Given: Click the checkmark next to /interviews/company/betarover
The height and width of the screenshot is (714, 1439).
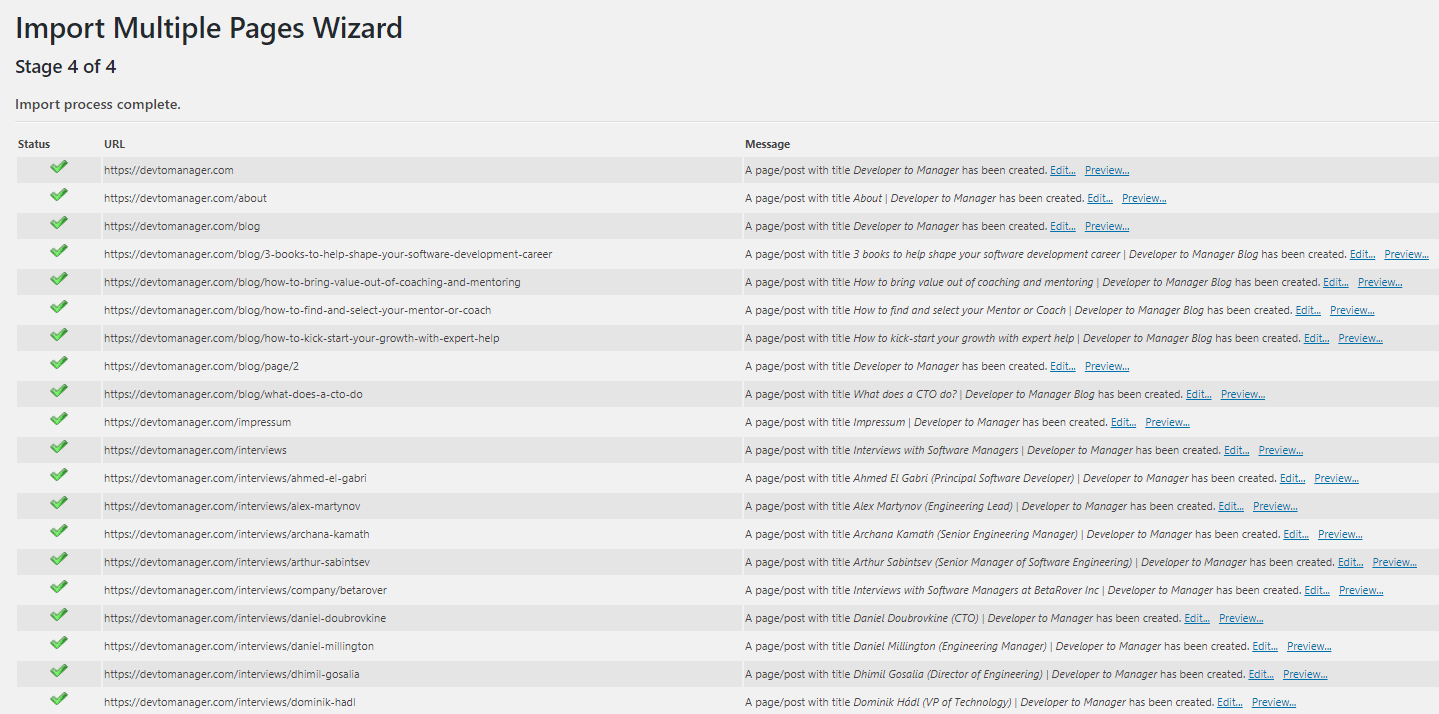Looking at the screenshot, I should coord(57,589).
